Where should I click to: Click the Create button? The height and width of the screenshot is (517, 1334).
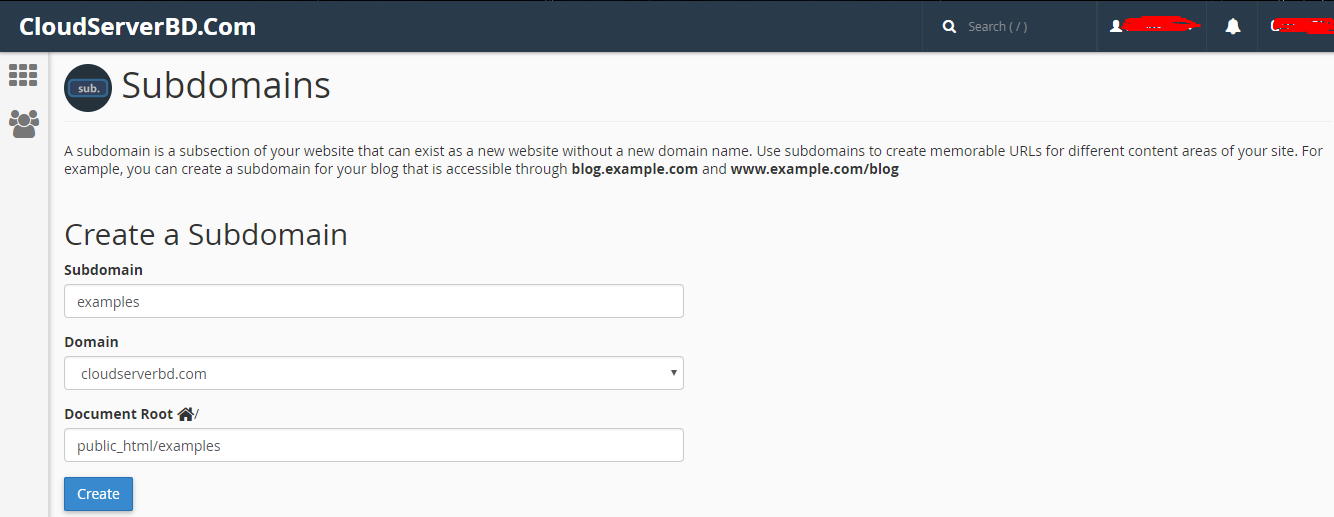pos(98,494)
